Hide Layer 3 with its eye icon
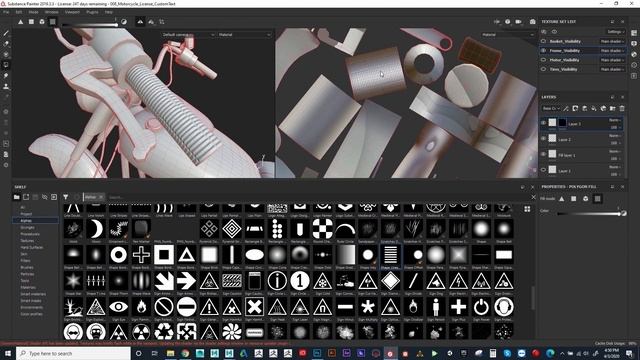The height and width of the screenshot is (360, 640). (x=543, y=123)
